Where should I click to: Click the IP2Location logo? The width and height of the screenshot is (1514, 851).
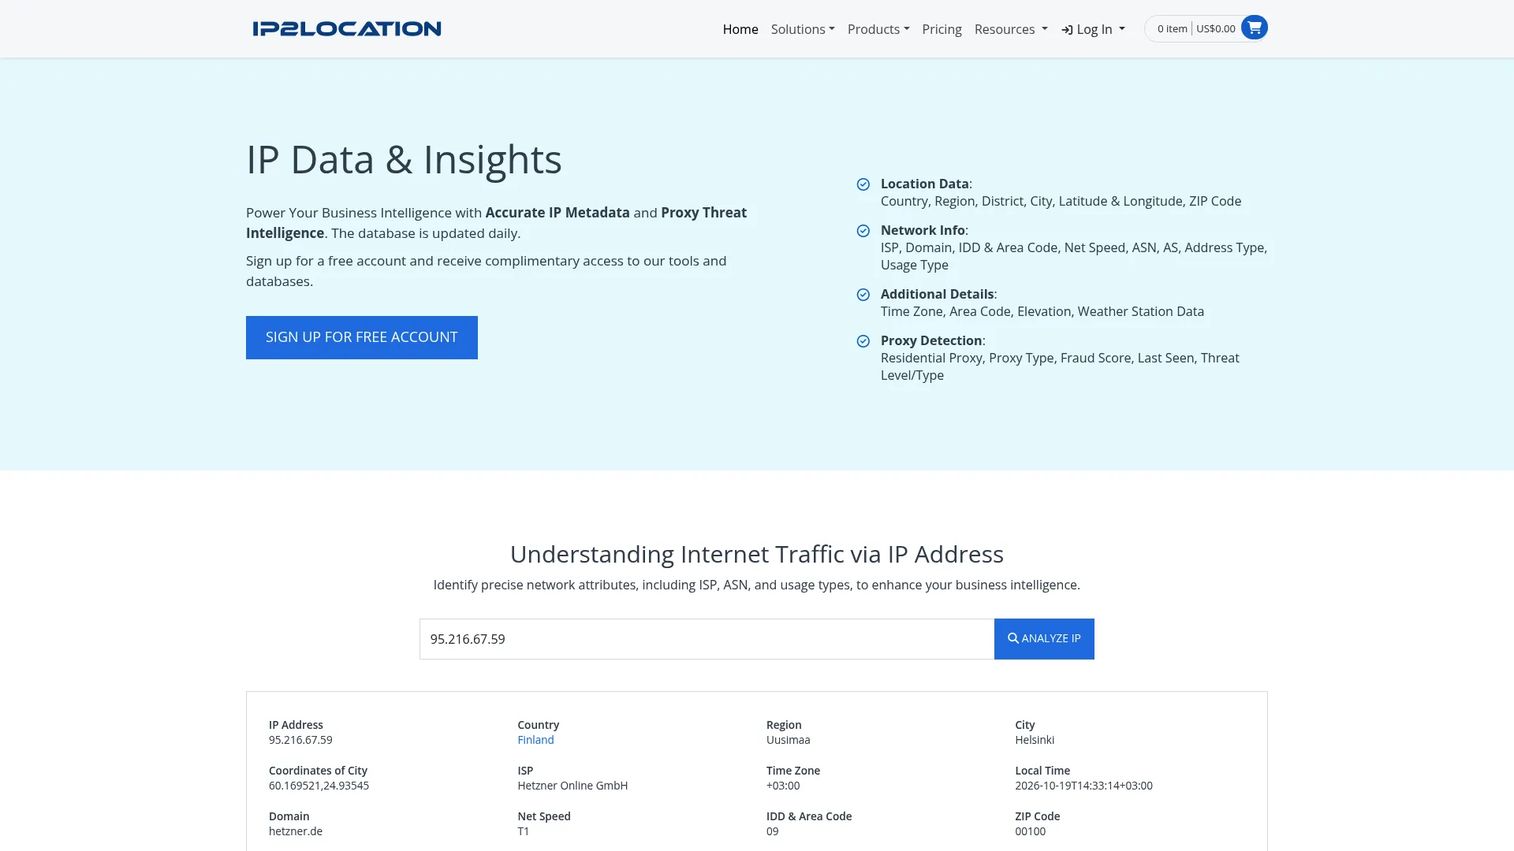coord(347,29)
